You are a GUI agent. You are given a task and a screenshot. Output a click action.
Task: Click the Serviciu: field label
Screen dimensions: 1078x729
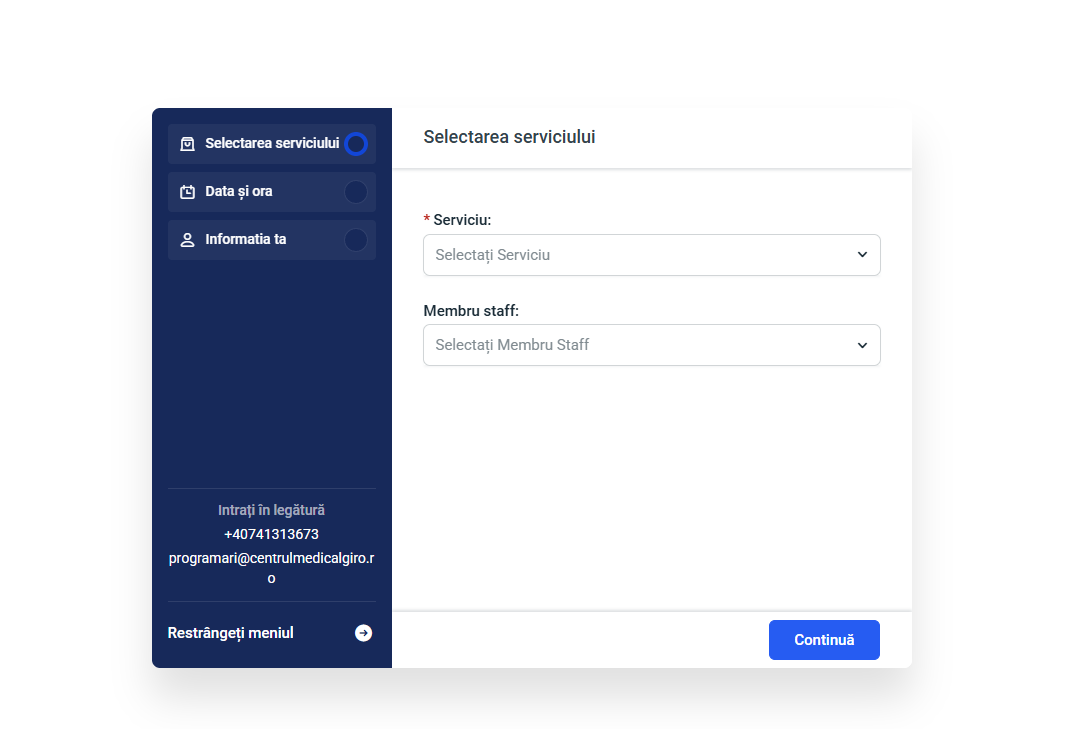462,220
